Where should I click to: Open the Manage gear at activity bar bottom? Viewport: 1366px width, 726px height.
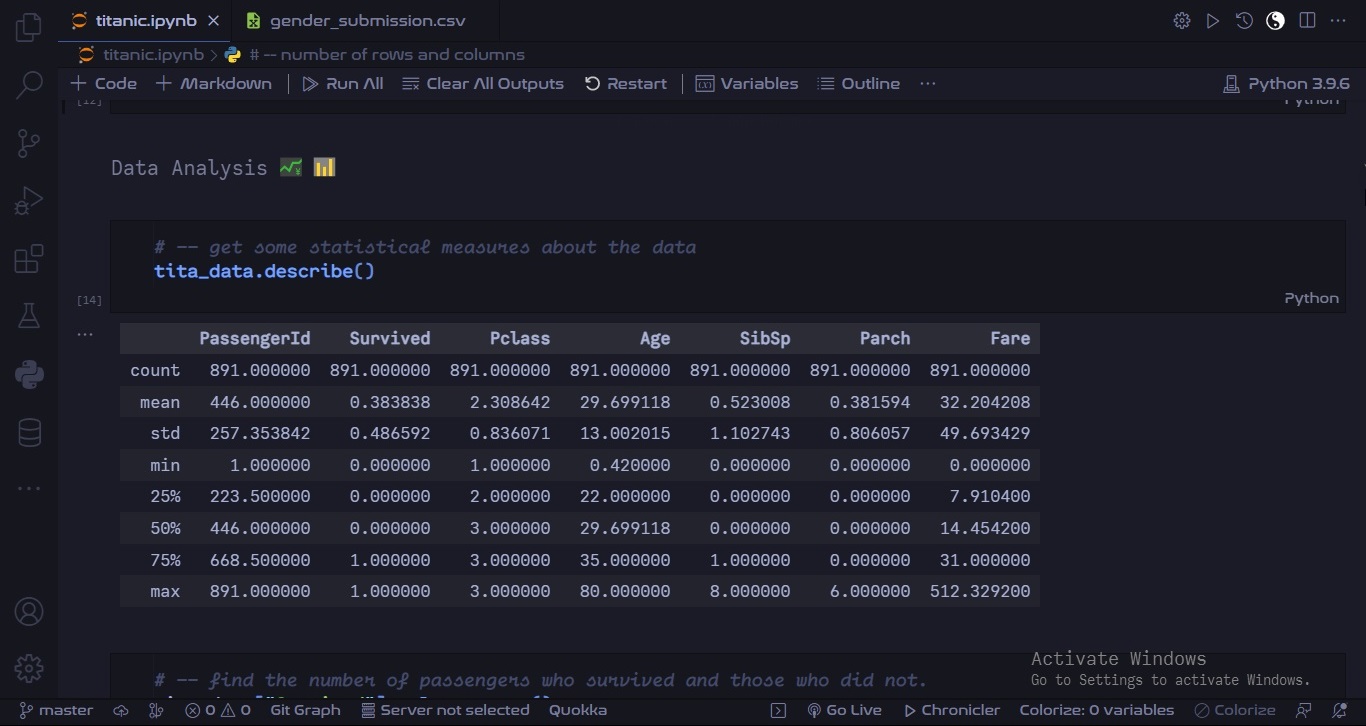point(29,668)
